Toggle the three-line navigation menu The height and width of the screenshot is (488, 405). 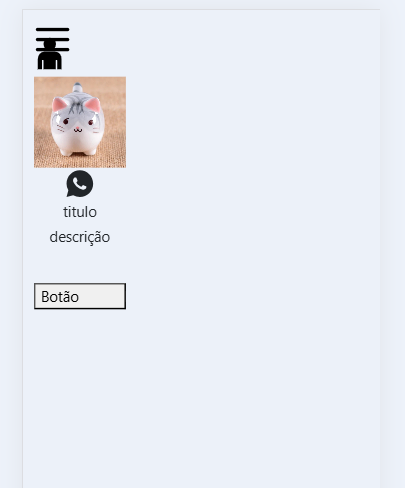53,39
